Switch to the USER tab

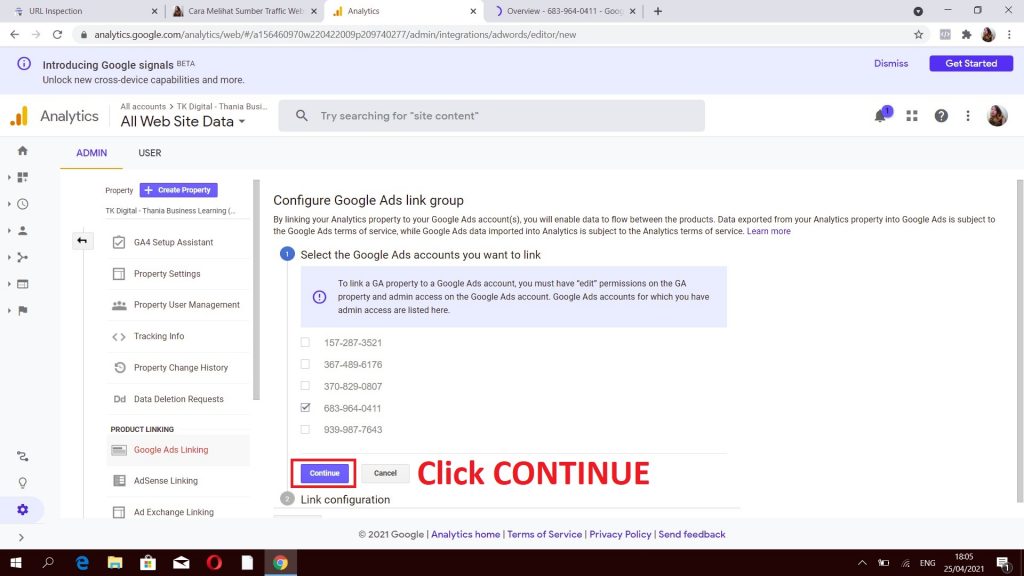150,153
